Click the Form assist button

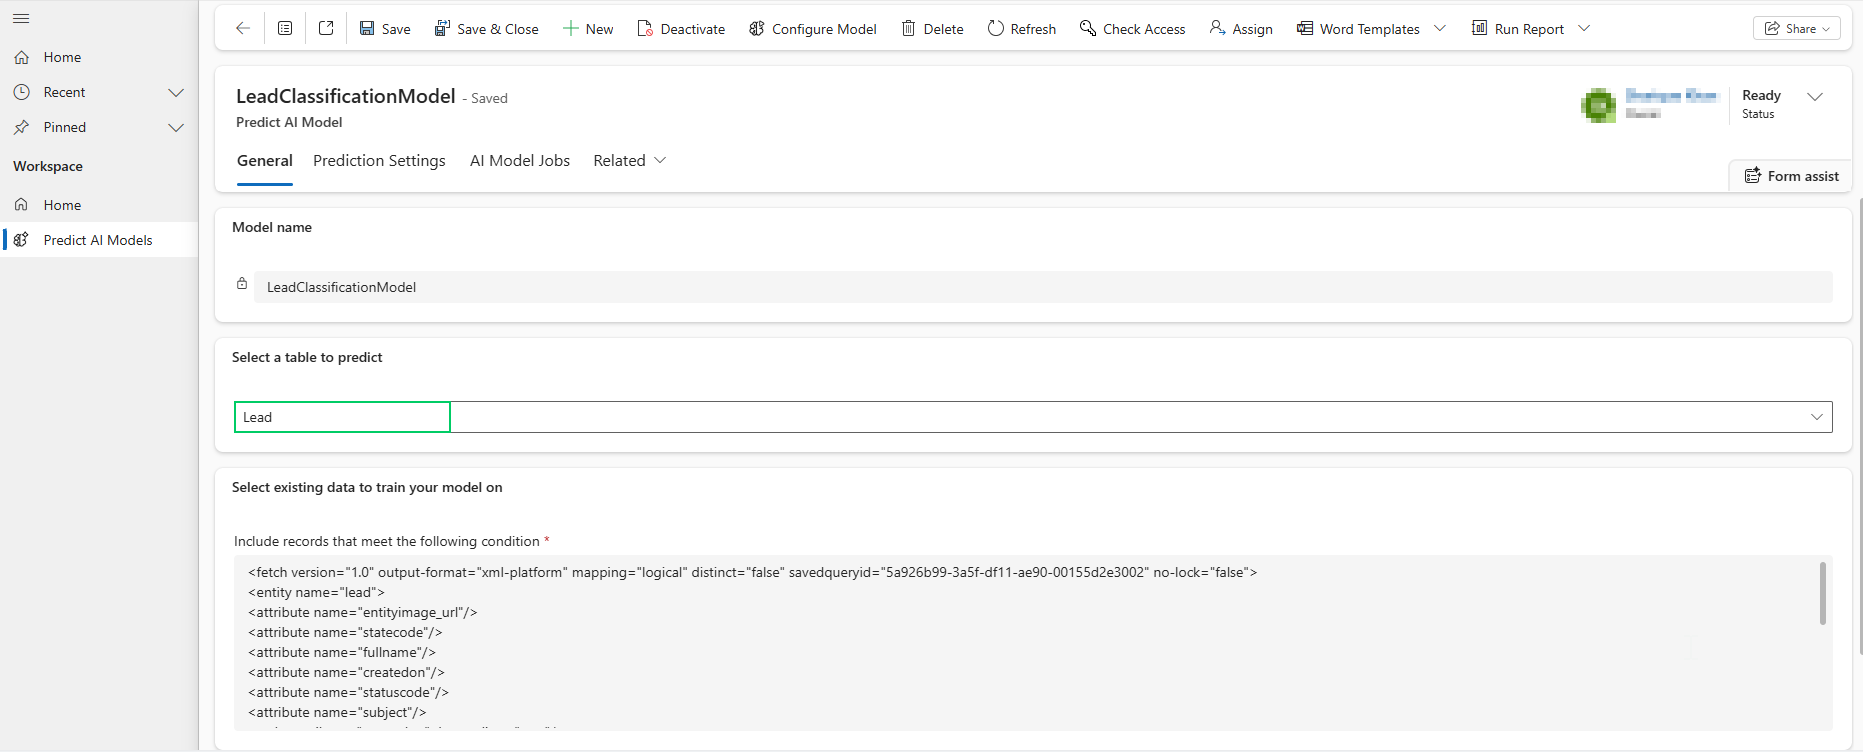pos(1791,176)
